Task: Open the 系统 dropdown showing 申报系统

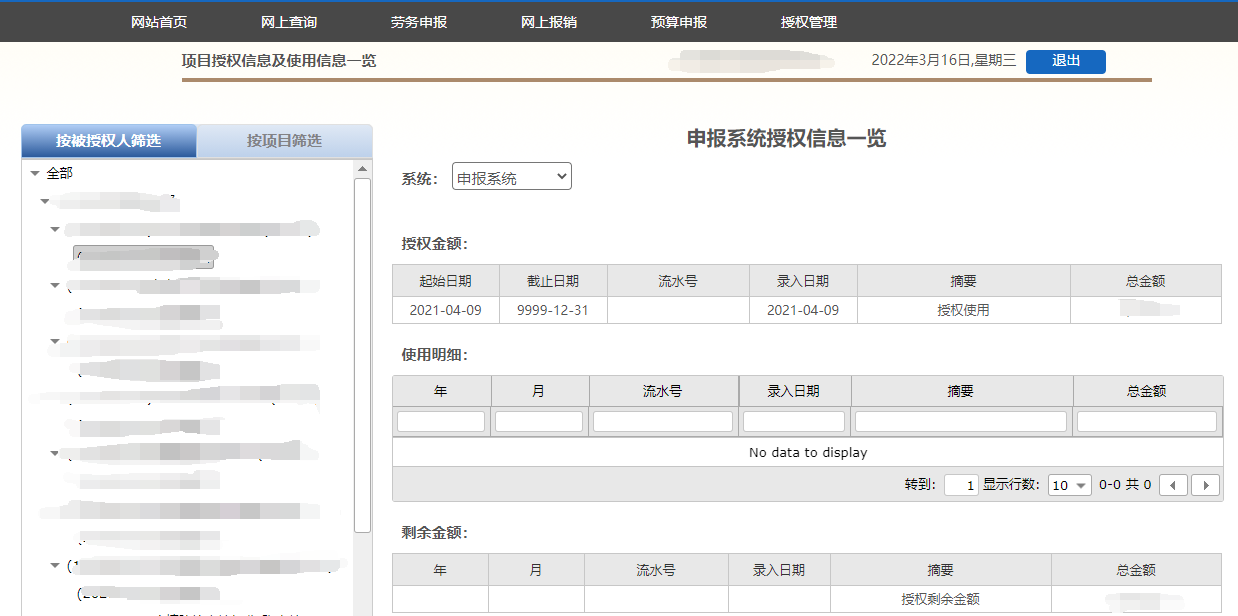Action: point(512,177)
